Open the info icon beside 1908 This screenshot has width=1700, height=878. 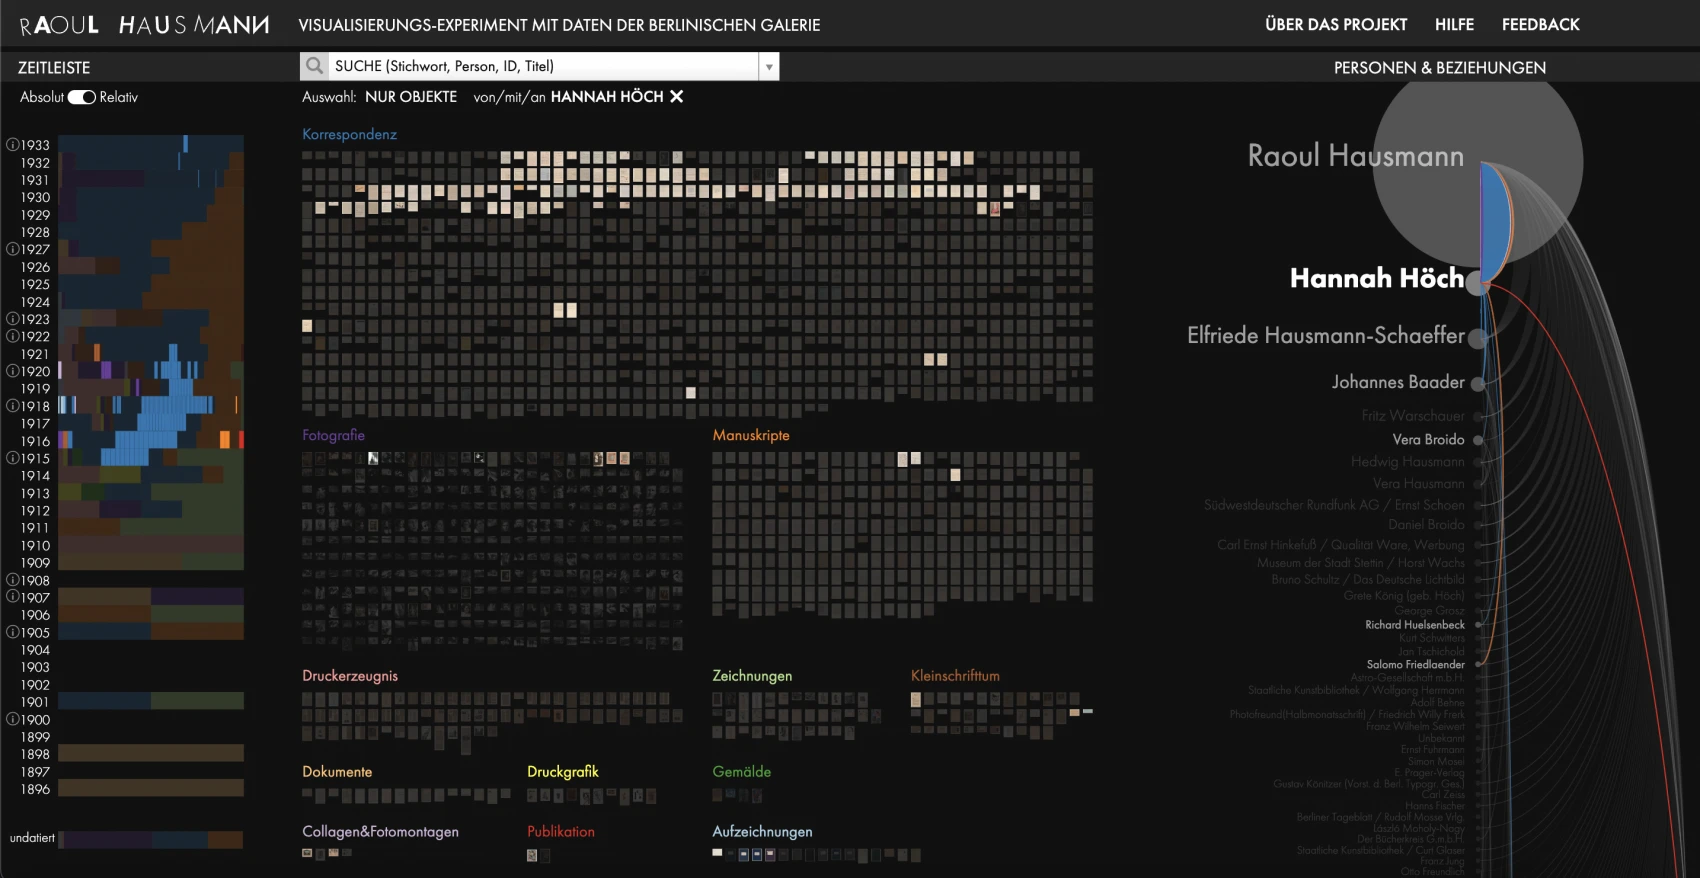[x=13, y=580]
